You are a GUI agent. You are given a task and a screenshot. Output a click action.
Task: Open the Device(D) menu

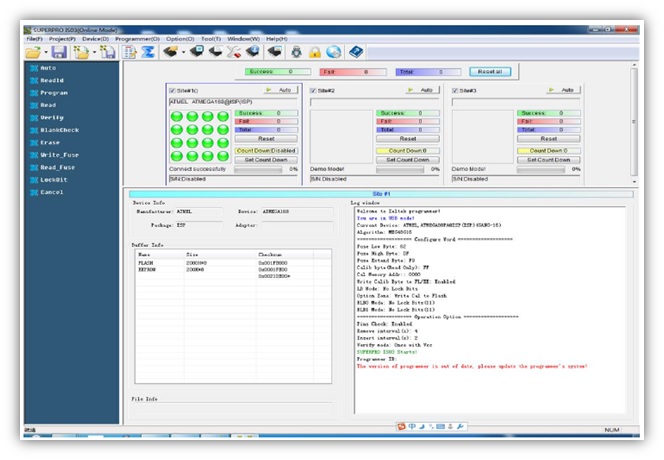coord(96,38)
